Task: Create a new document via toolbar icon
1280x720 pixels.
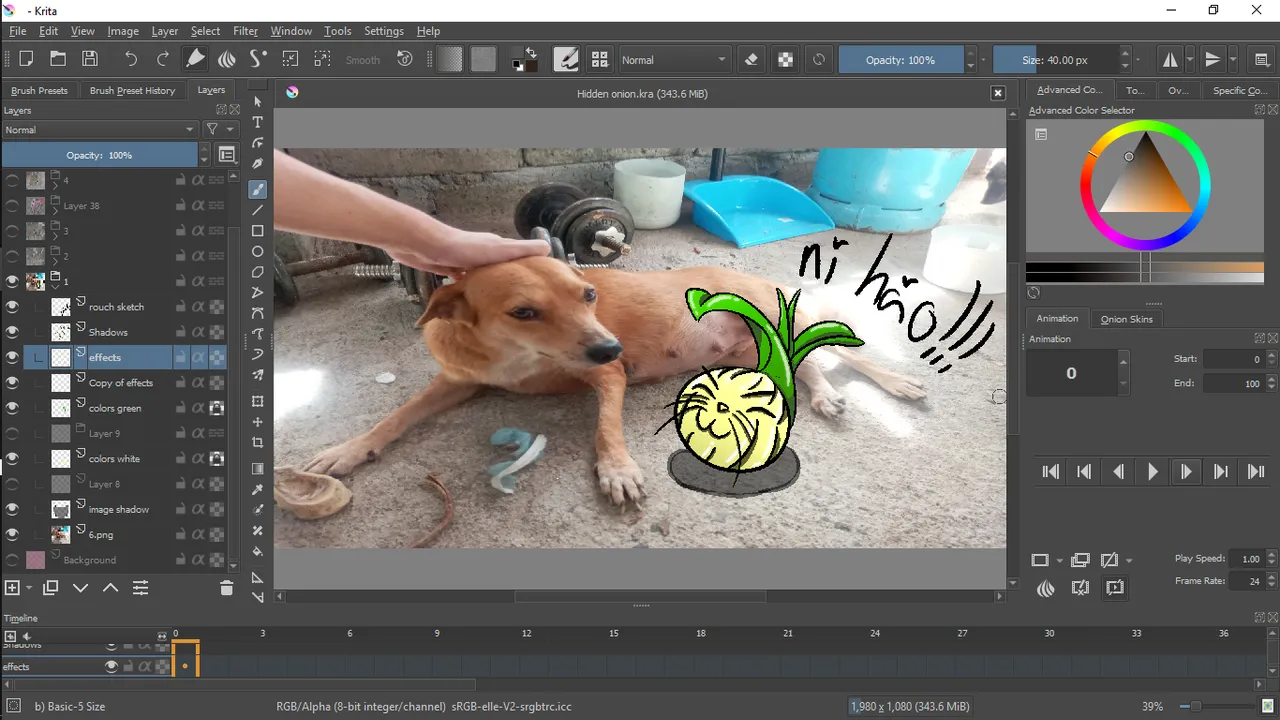Action: (26, 59)
